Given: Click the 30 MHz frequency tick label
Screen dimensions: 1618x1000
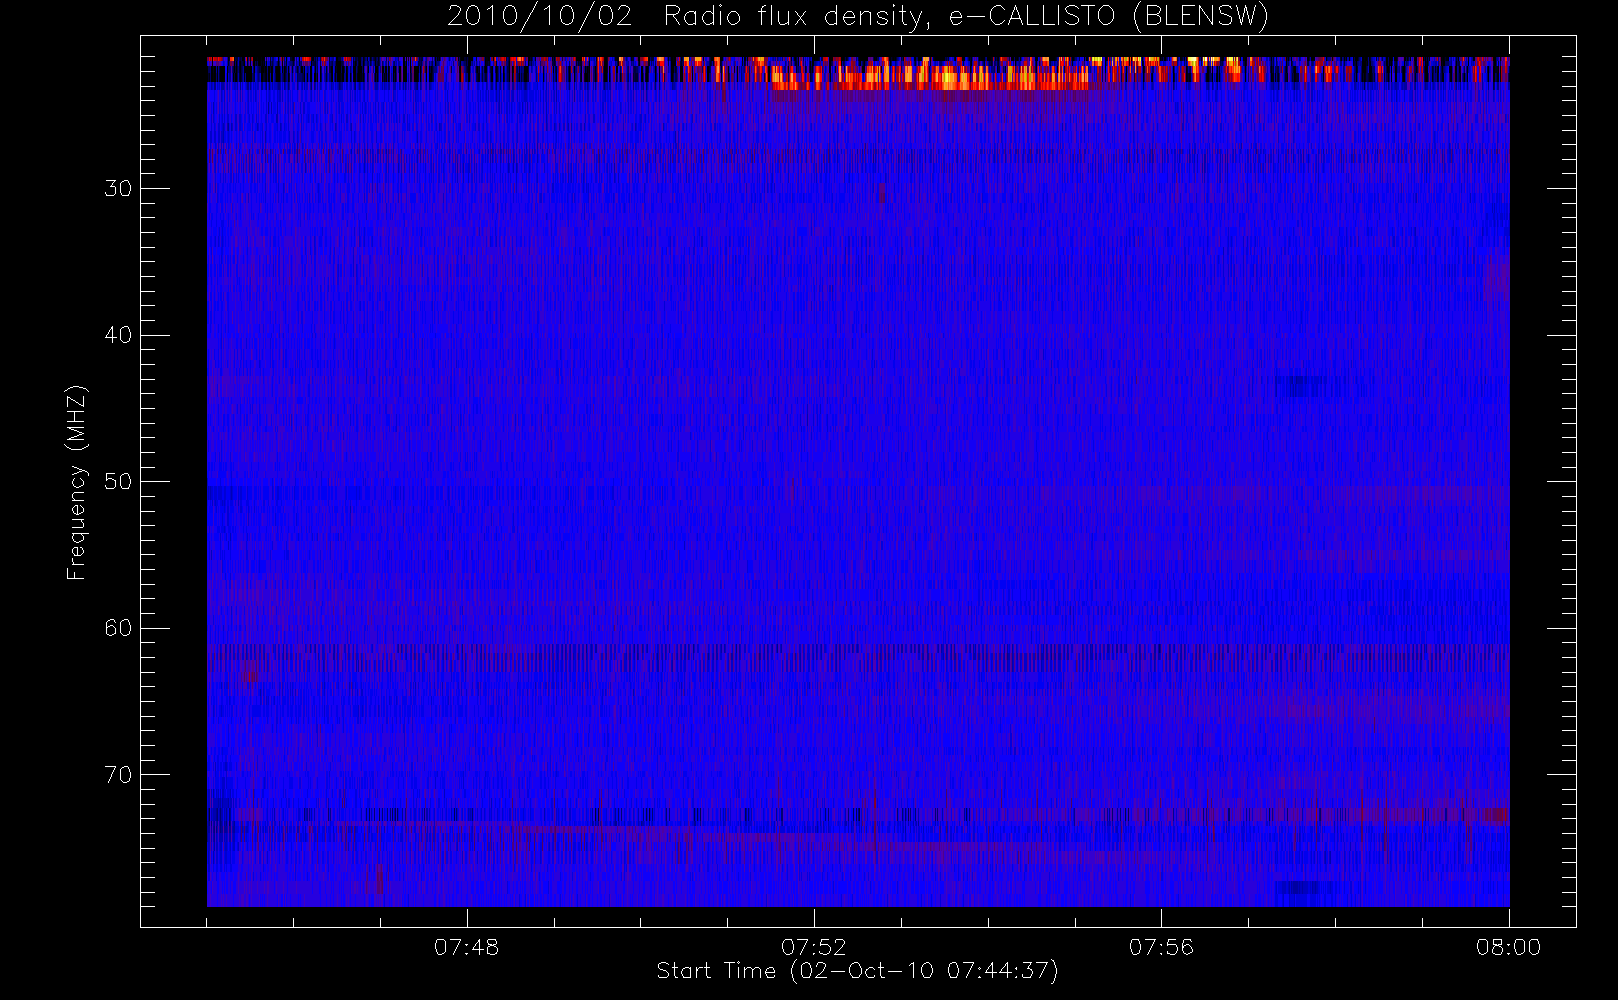Looking at the screenshot, I should tap(118, 188).
